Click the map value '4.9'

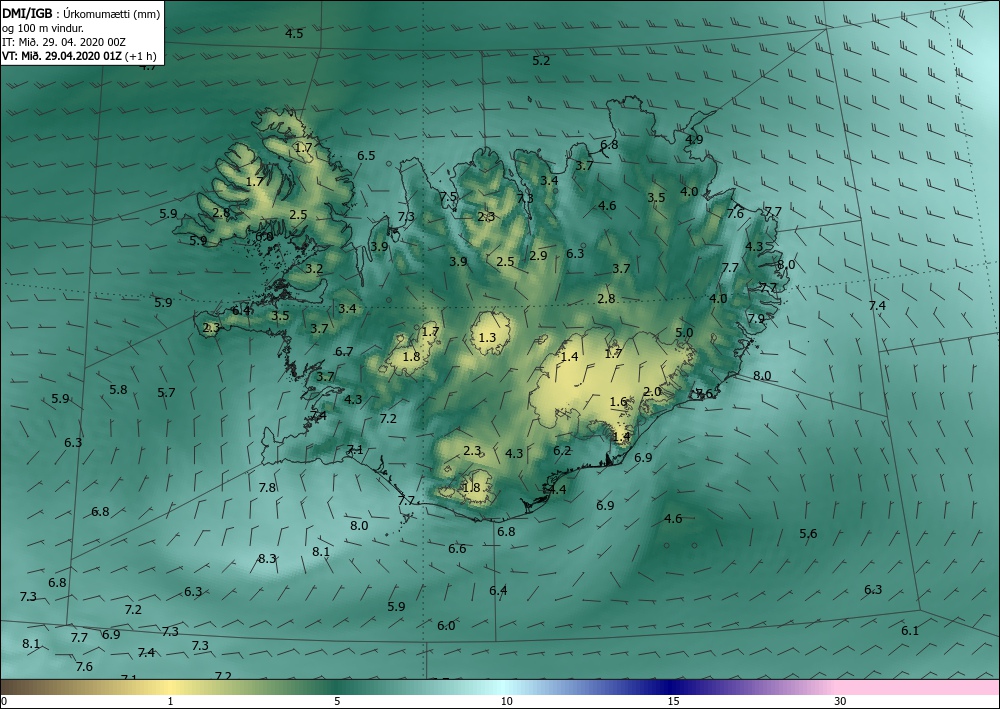coord(694,139)
